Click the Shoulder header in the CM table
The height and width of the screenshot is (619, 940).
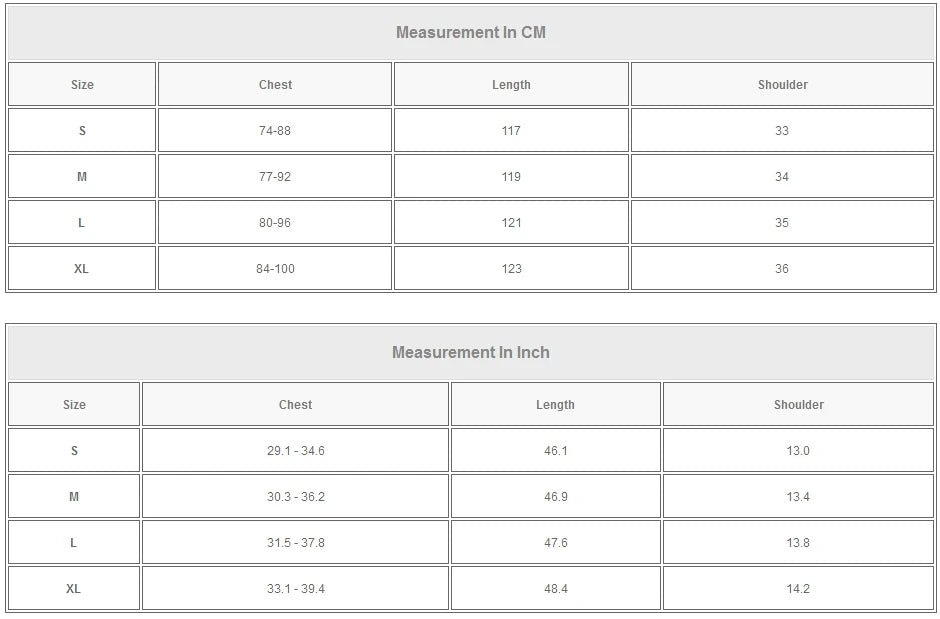tap(782, 85)
